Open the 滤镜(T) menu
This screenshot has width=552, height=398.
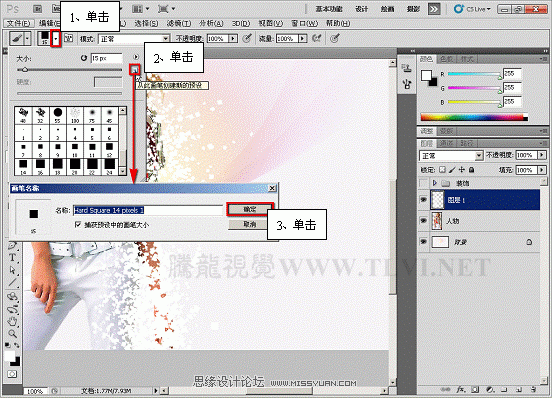click(179, 23)
